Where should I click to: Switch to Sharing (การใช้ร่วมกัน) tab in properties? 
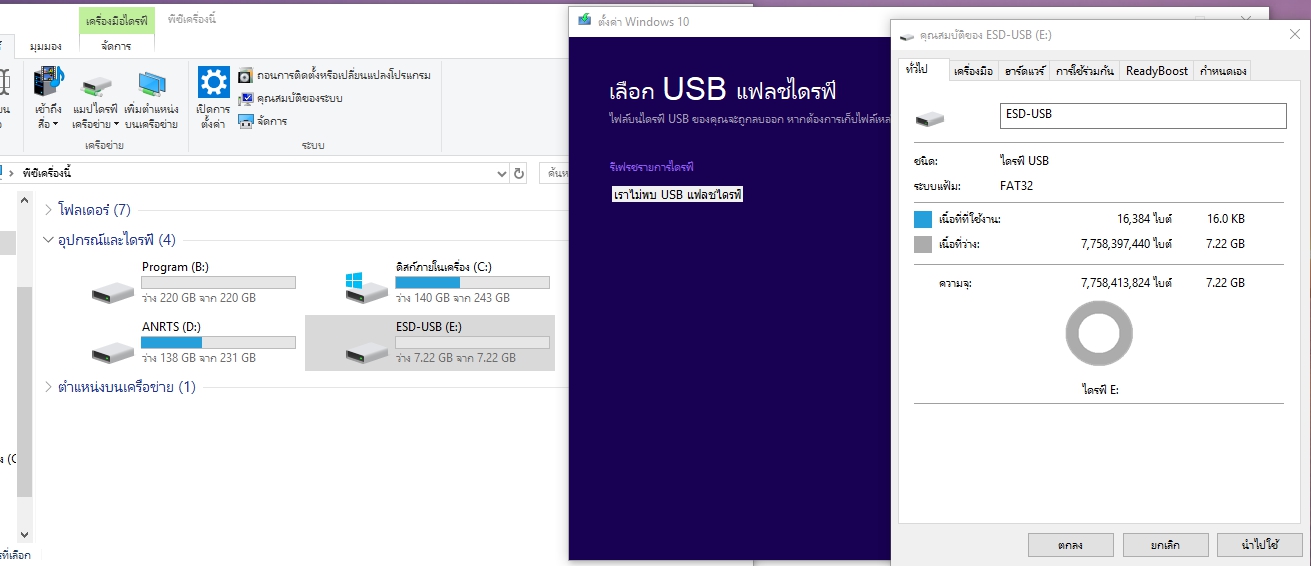pyautogui.click(x=1085, y=71)
